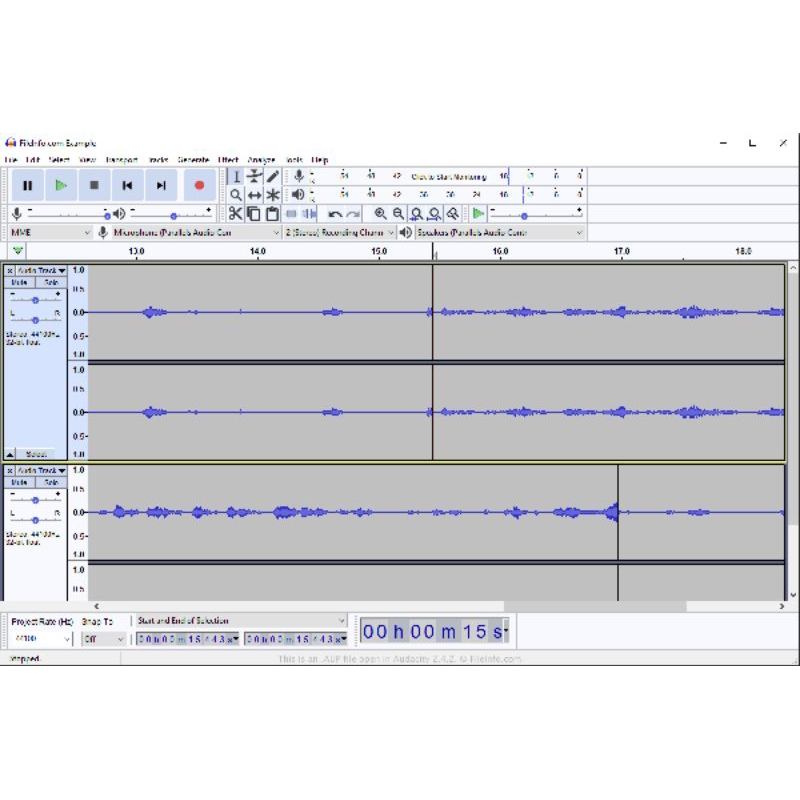Solo the first audio track
Image resolution: width=800 pixels, height=800 pixels.
click(51, 282)
